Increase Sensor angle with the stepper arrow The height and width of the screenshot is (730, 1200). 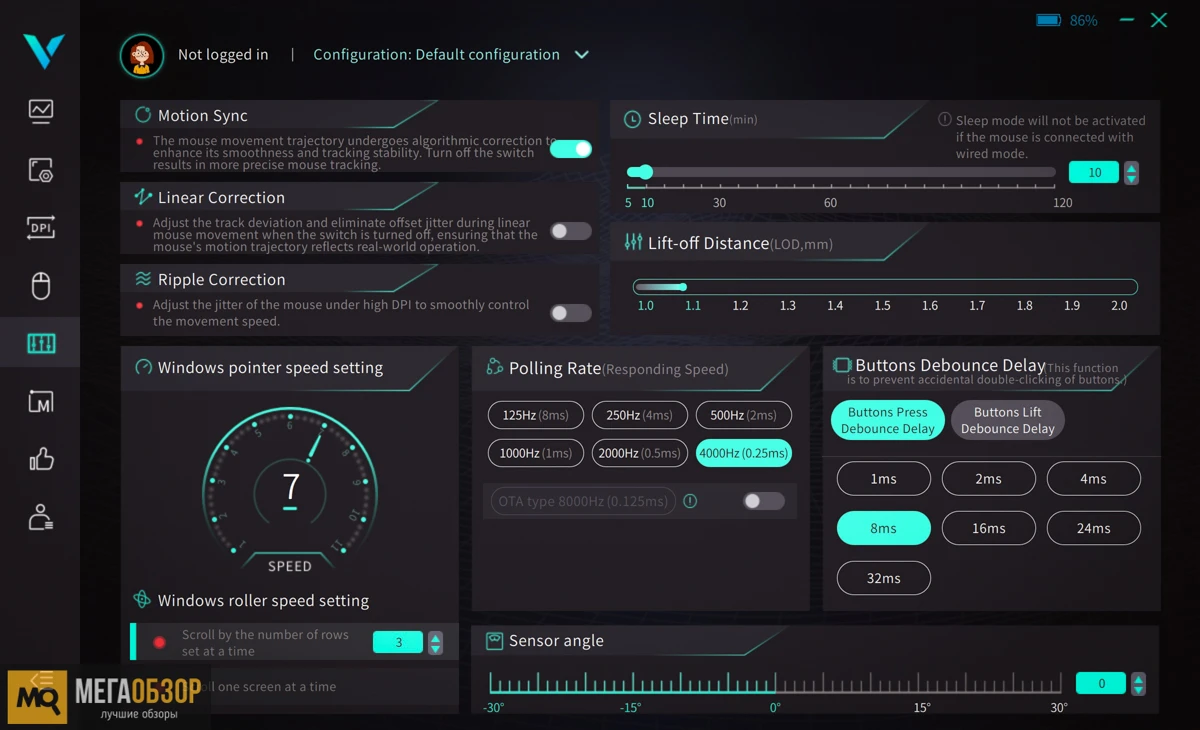pyautogui.click(x=1138, y=678)
